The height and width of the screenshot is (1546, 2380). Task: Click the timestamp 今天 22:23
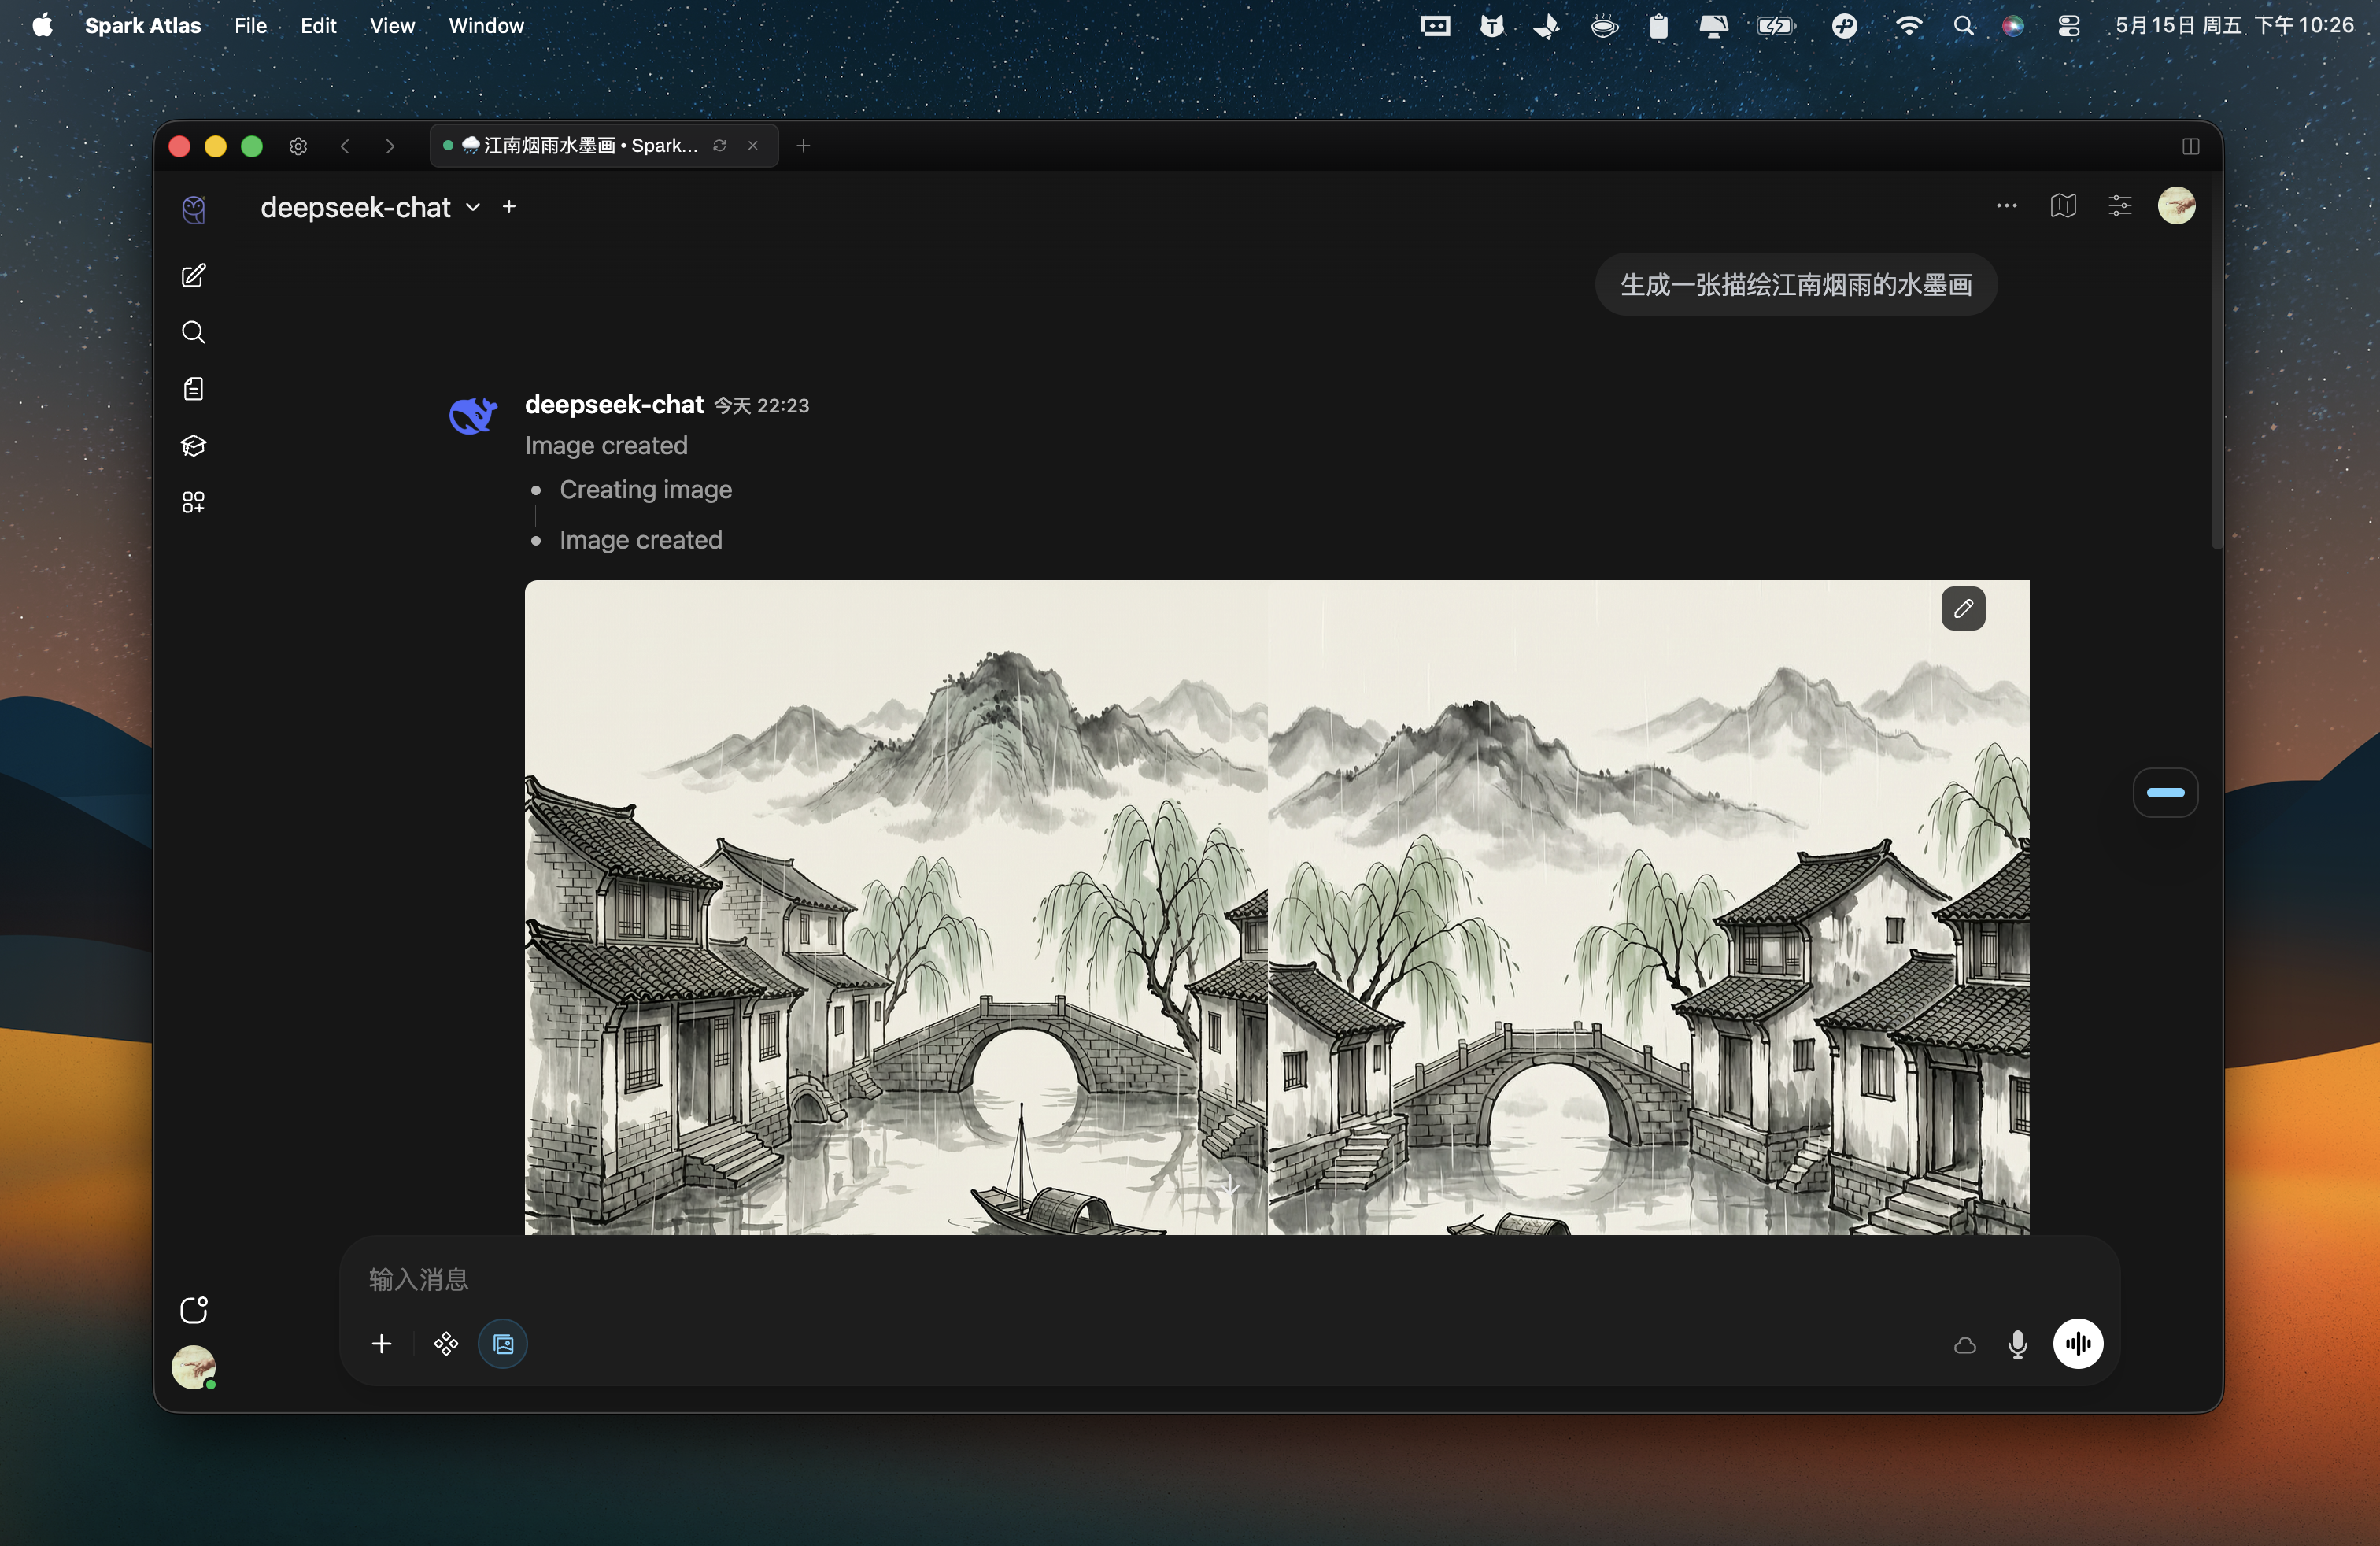point(761,405)
